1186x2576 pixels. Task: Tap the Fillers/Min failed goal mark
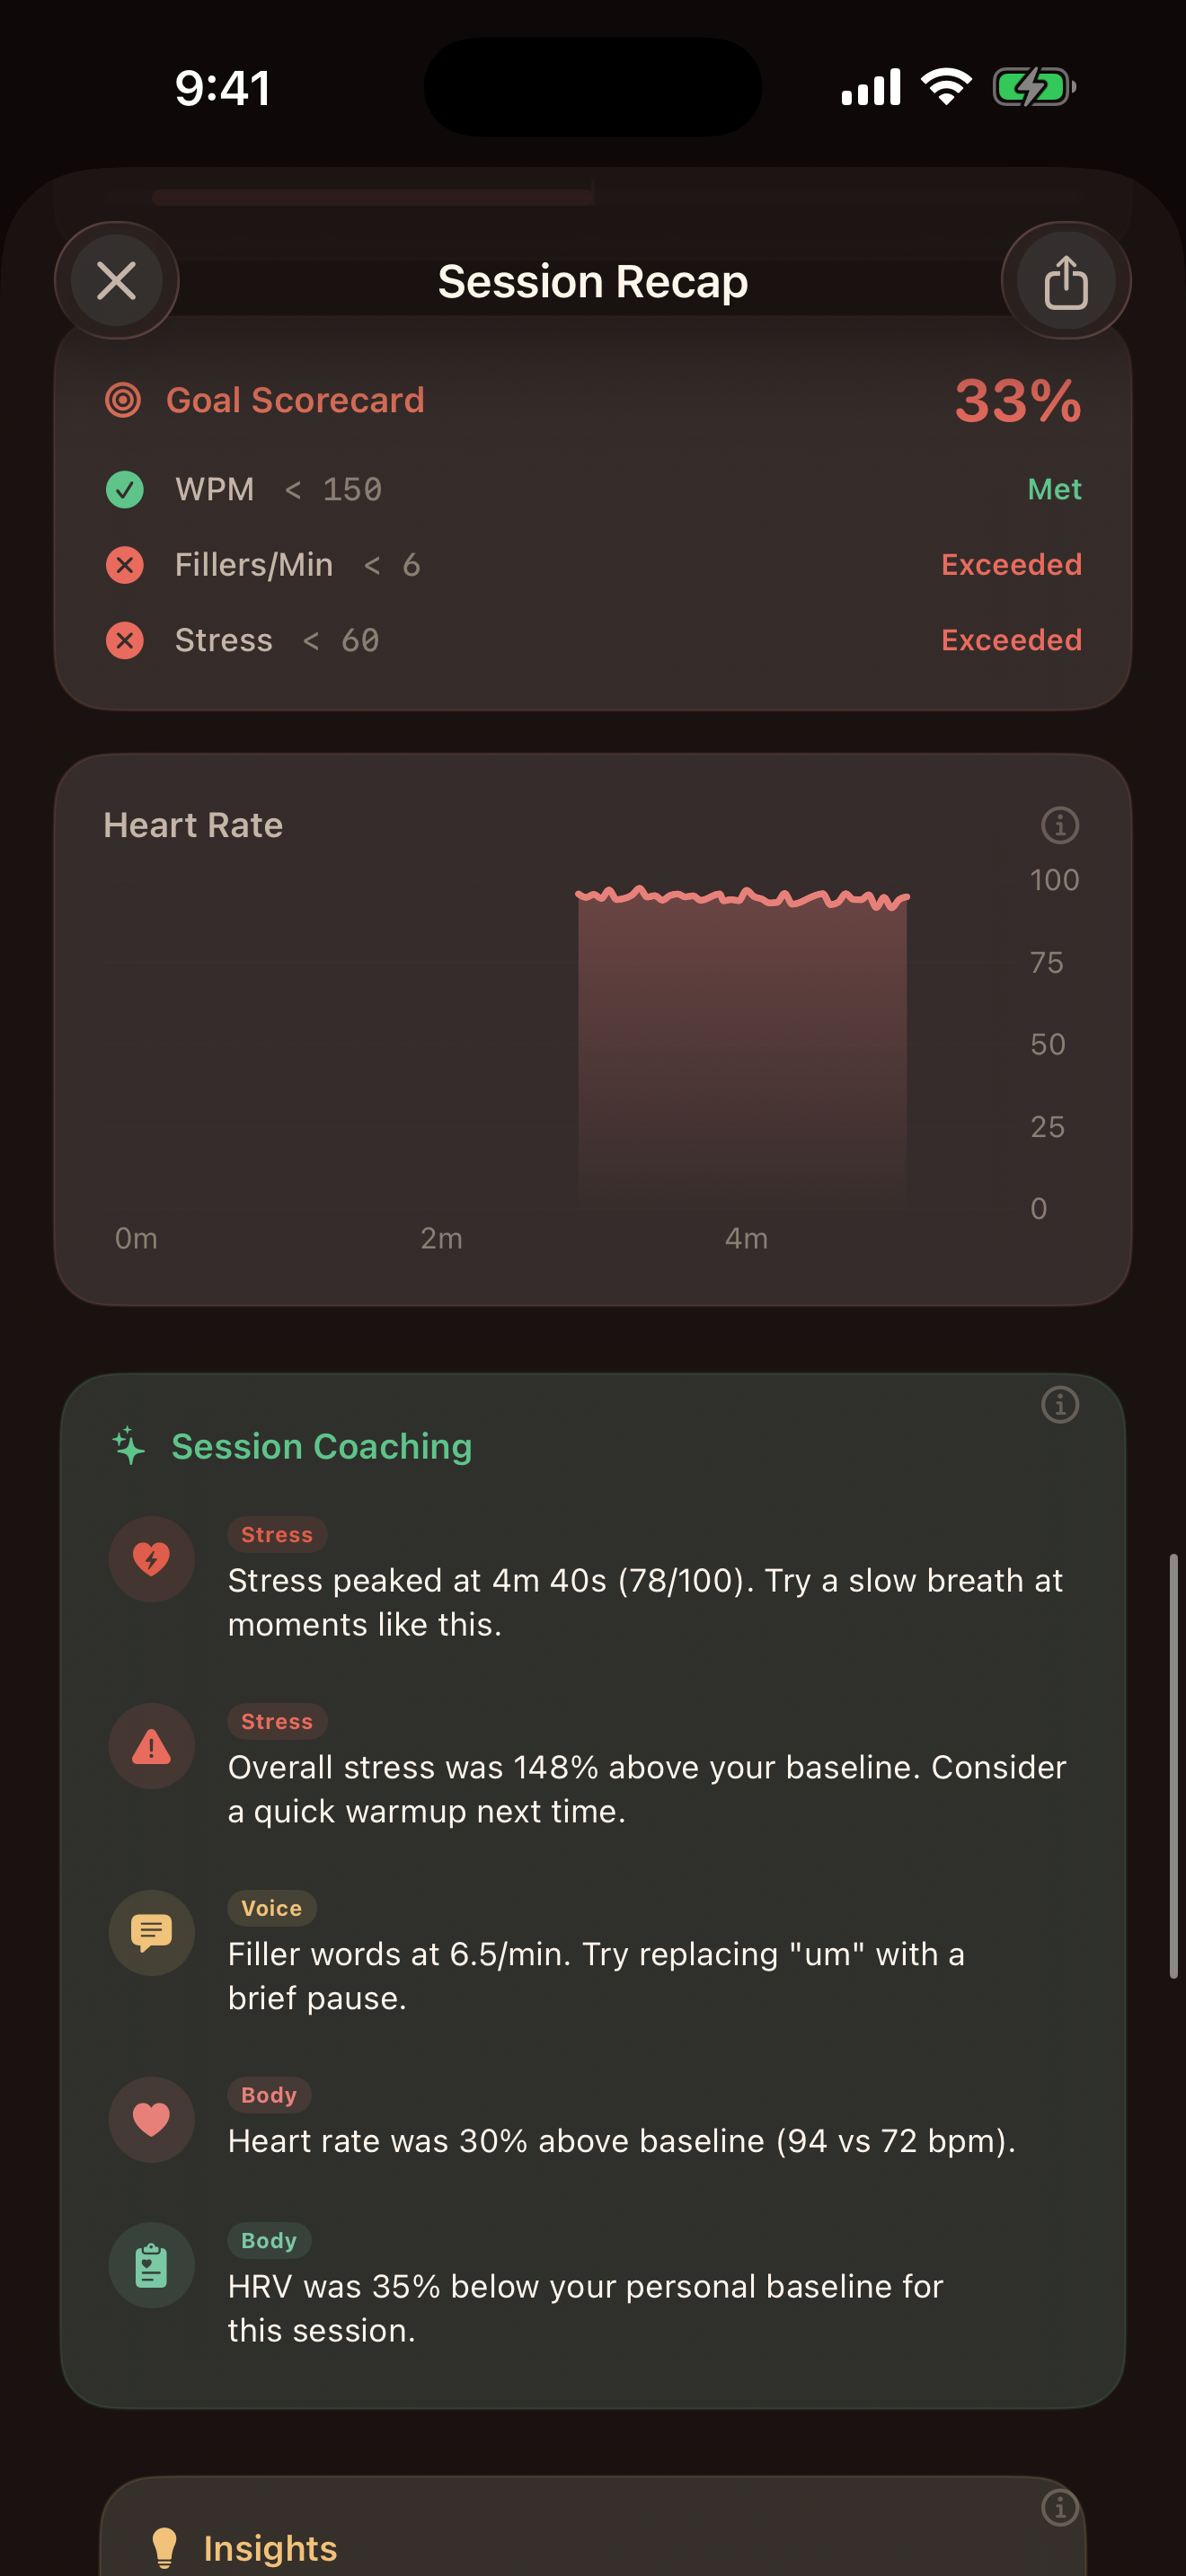125,565
